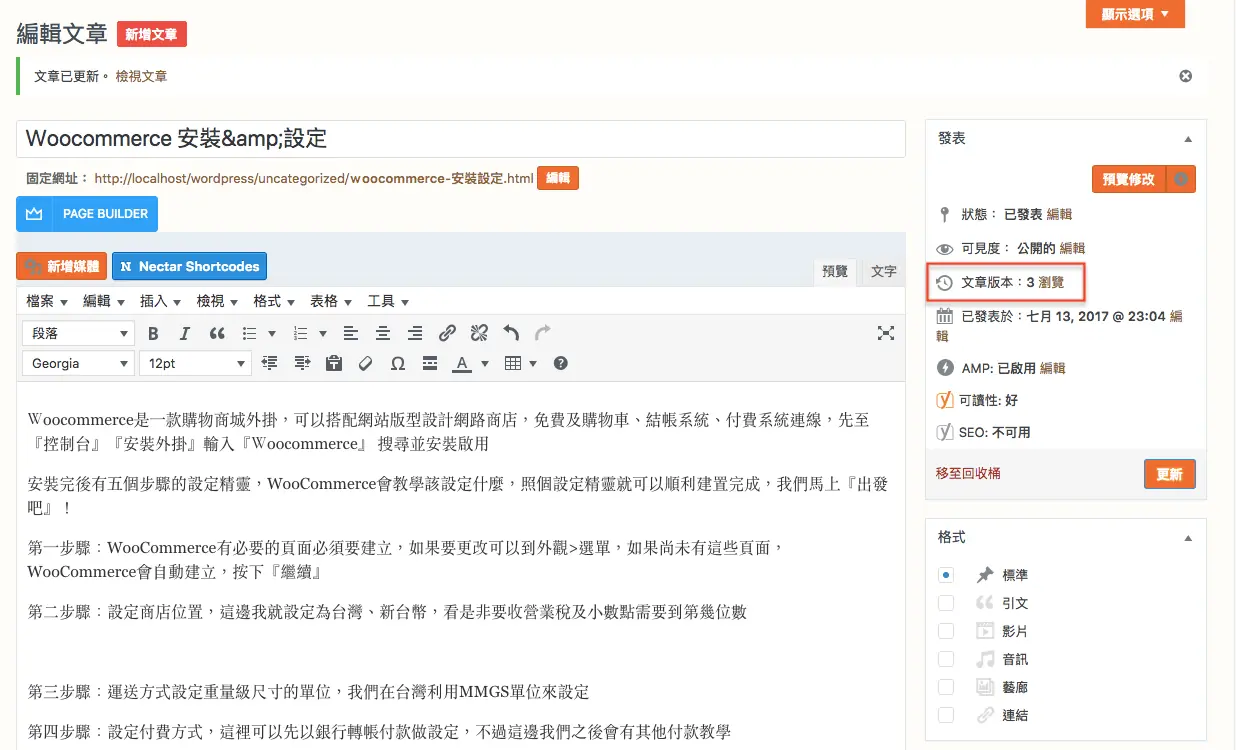Open the 12pt font size dropdown
Viewport: 1236px width, 750px height.
[194, 364]
